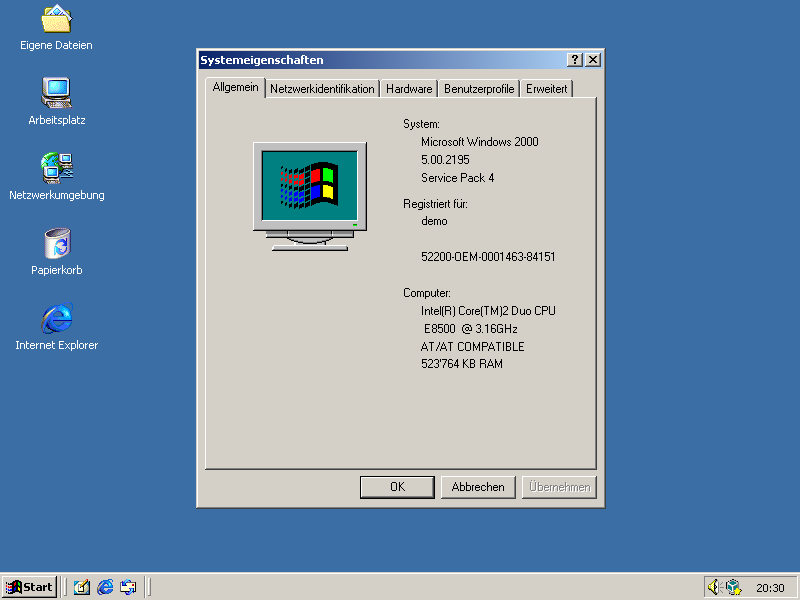The height and width of the screenshot is (600, 800).
Task: Click Show Desktop quick launch icon
Action: [x=82, y=587]
